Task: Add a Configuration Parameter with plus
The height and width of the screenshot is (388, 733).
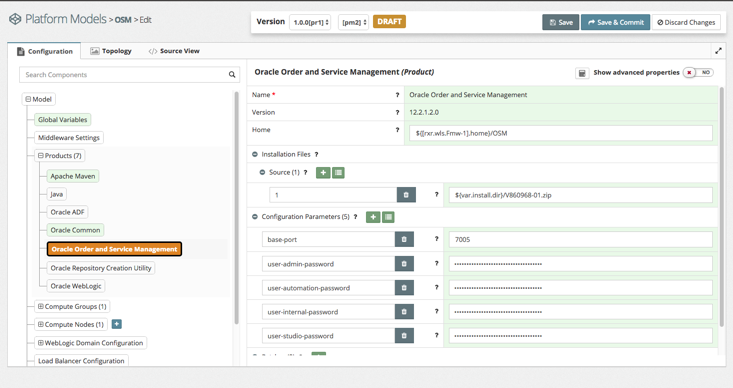Action: 373,217
